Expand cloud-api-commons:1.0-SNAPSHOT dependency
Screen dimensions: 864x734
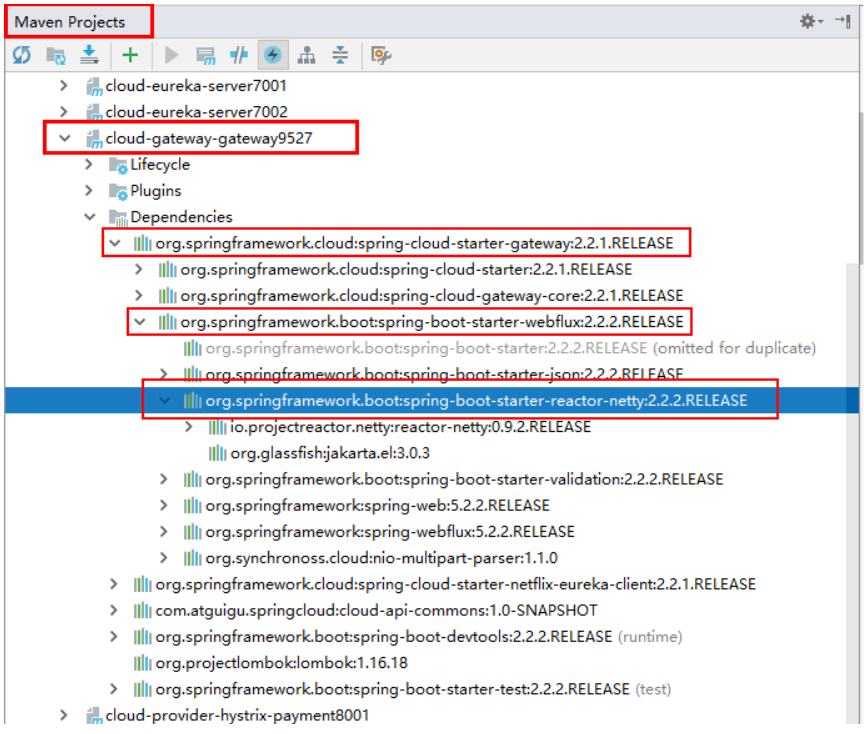tap(114, 611)
